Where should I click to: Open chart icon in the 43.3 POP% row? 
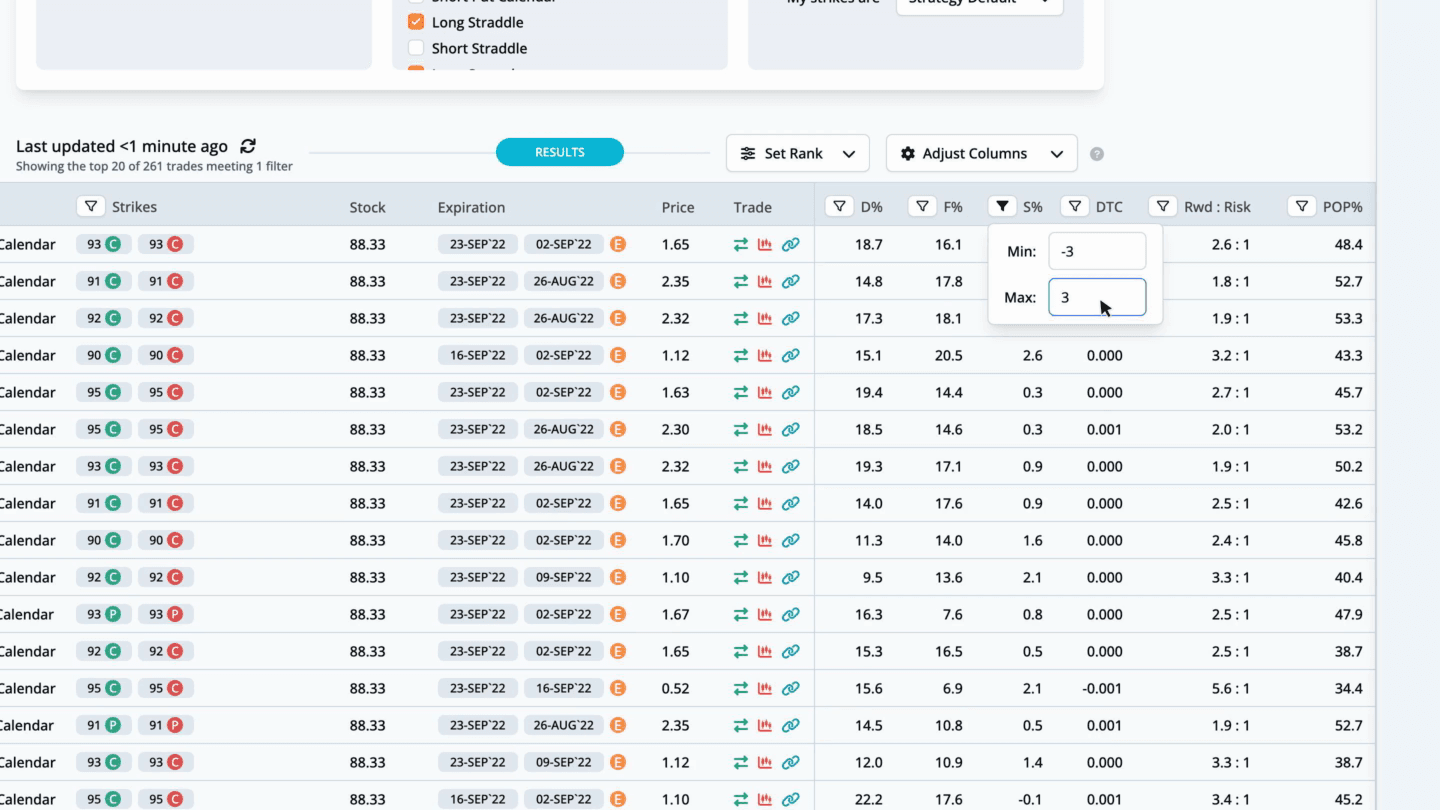tap(765, 355)
